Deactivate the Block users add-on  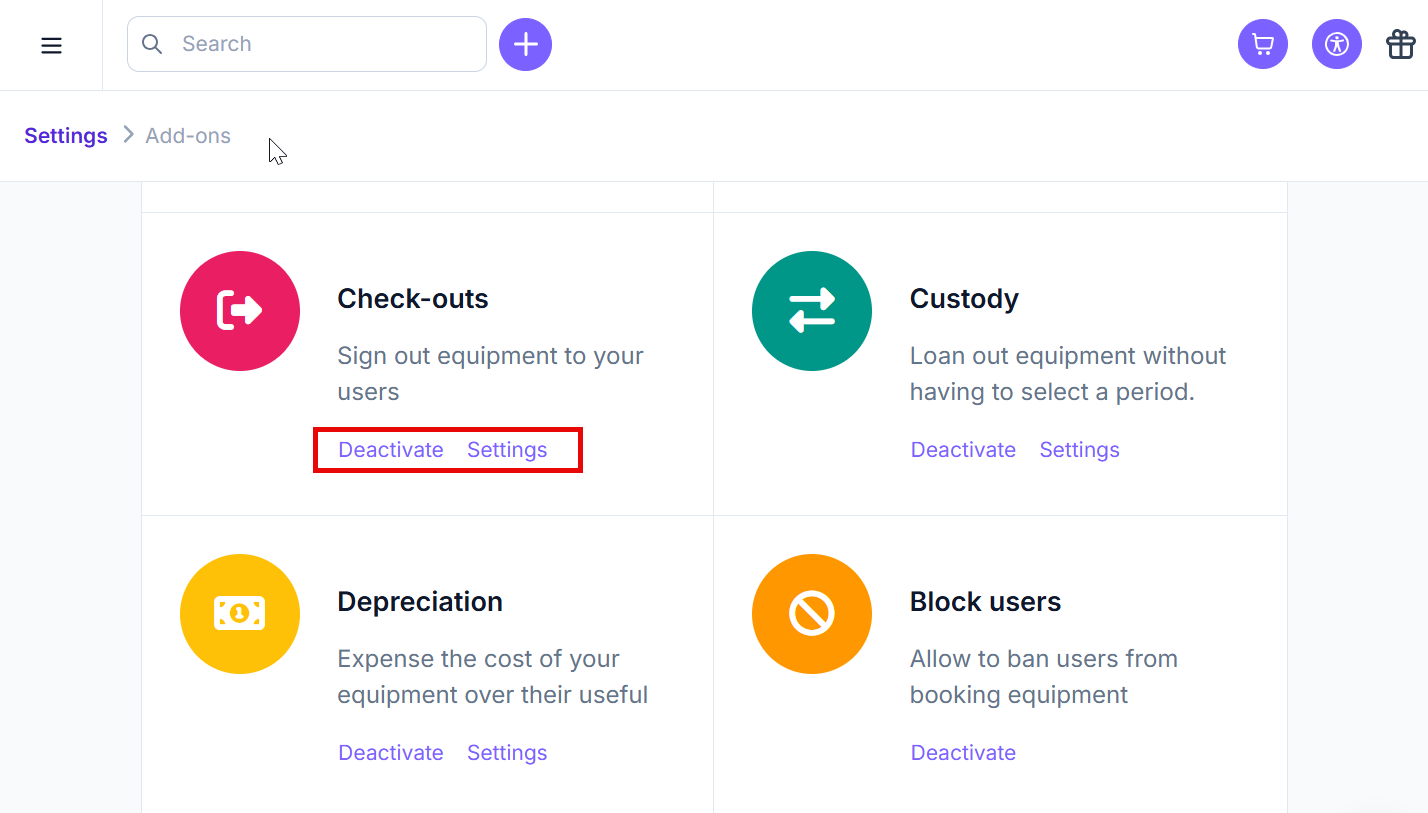click(x=963, y=753)
